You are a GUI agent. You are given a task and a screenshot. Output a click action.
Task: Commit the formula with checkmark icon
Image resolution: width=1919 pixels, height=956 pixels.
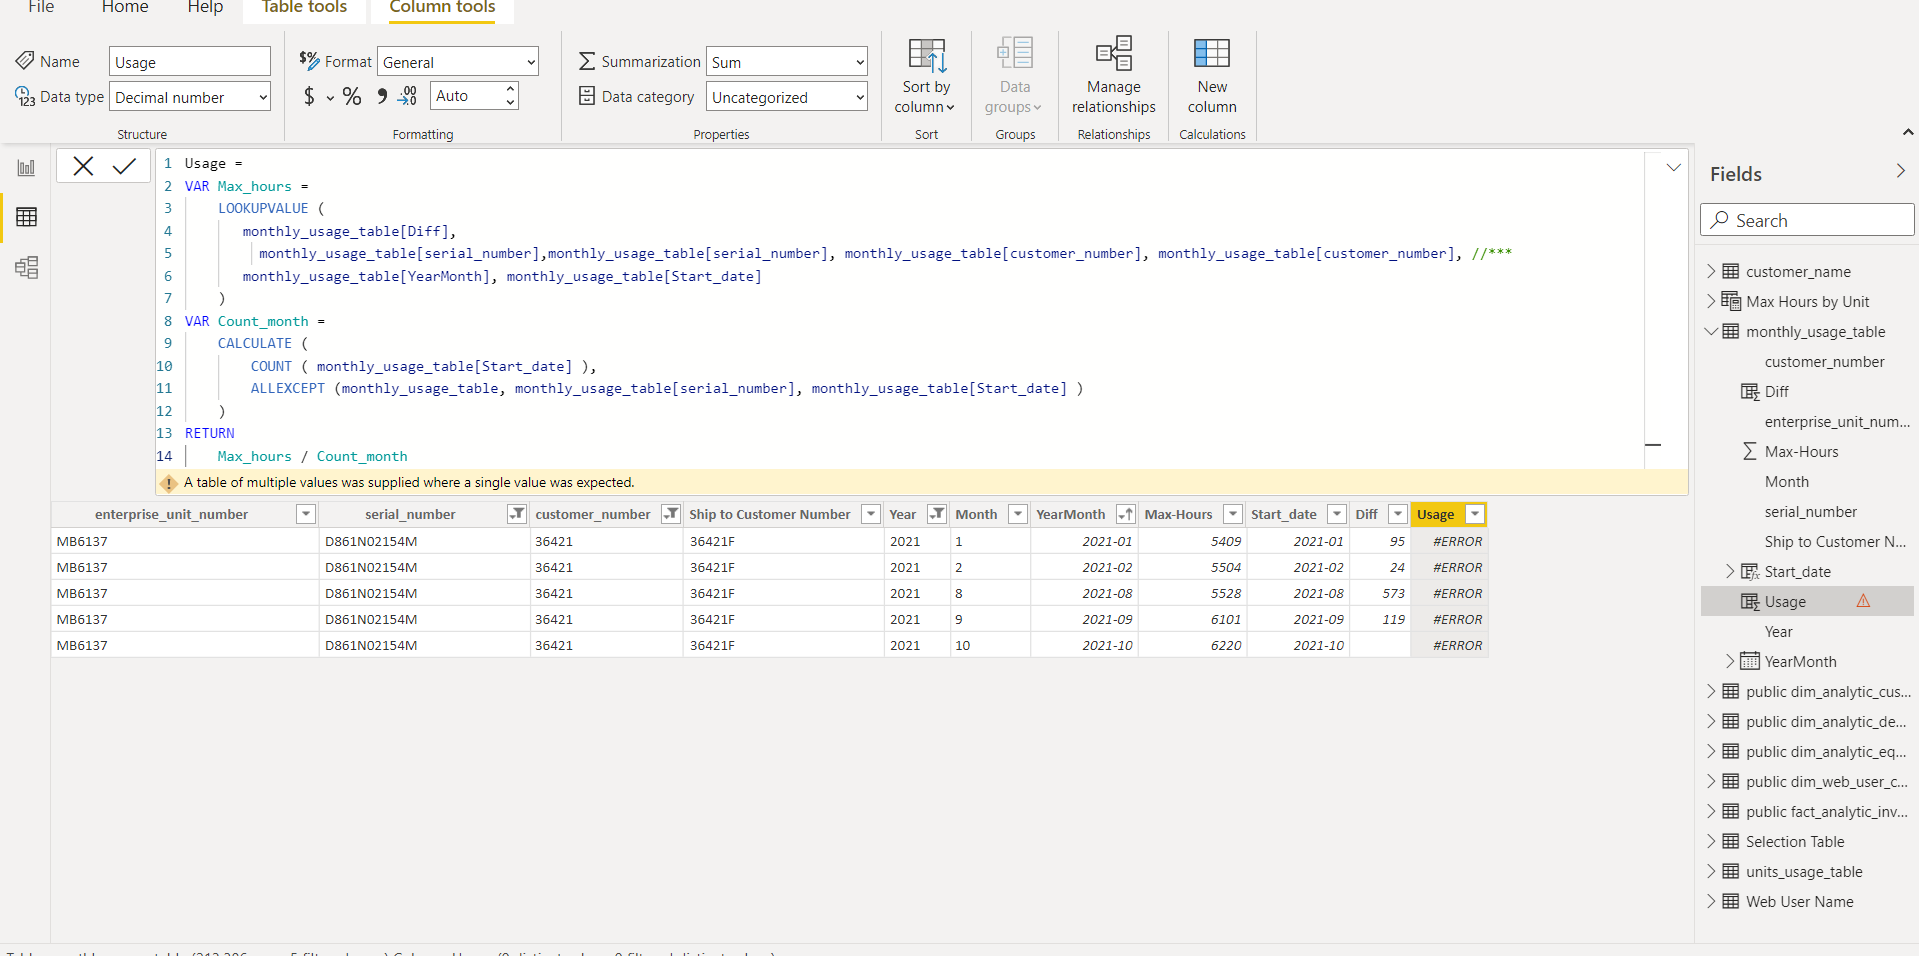[x=124, y=166]
